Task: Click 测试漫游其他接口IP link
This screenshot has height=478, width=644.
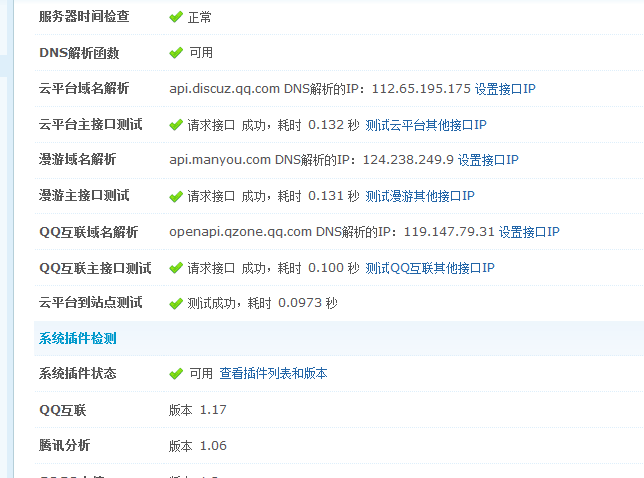Action: point(420,196)
